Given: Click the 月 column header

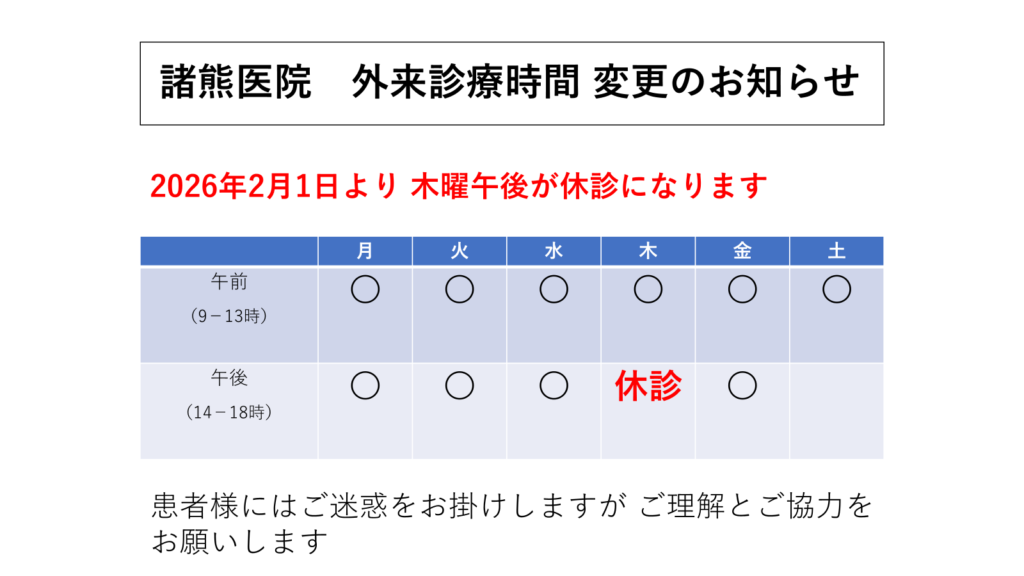Looking at the screenshot, I should (x=365, y=252).
